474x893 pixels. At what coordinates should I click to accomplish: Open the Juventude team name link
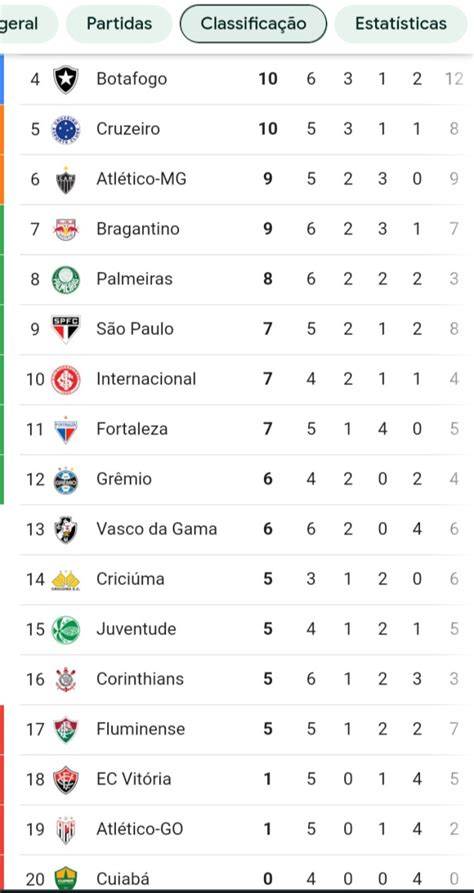click(136, 629)
